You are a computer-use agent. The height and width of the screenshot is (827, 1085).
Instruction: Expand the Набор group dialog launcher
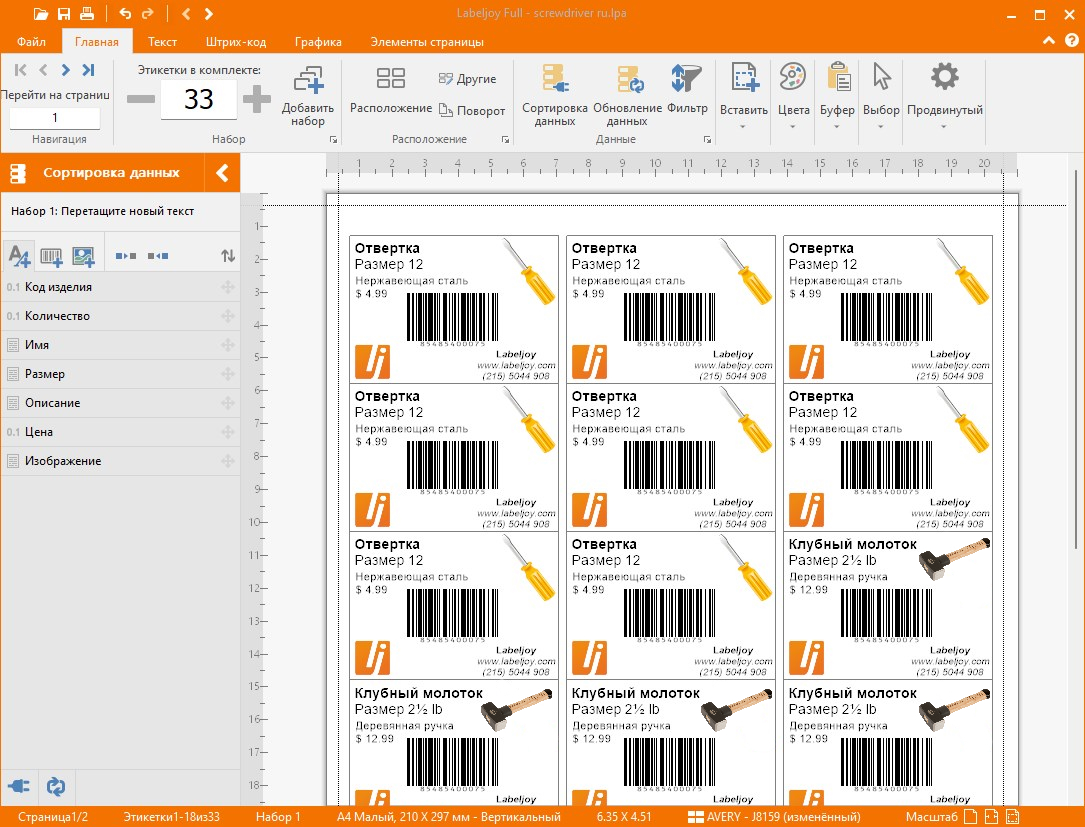334,140
